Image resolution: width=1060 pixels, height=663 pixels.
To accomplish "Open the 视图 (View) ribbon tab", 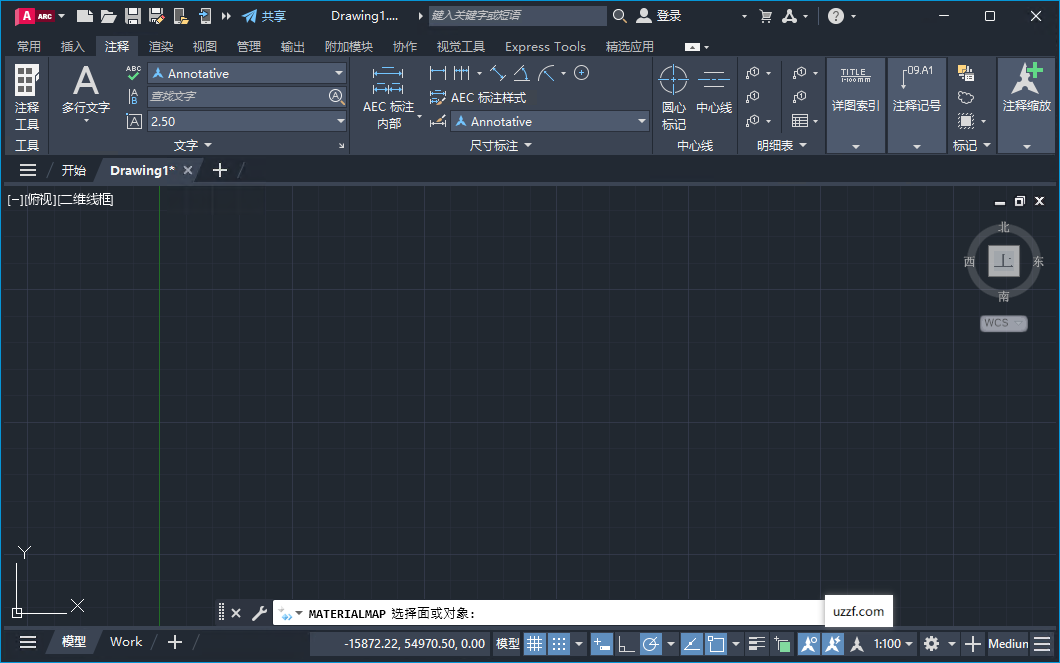I will tap(204, 46).
